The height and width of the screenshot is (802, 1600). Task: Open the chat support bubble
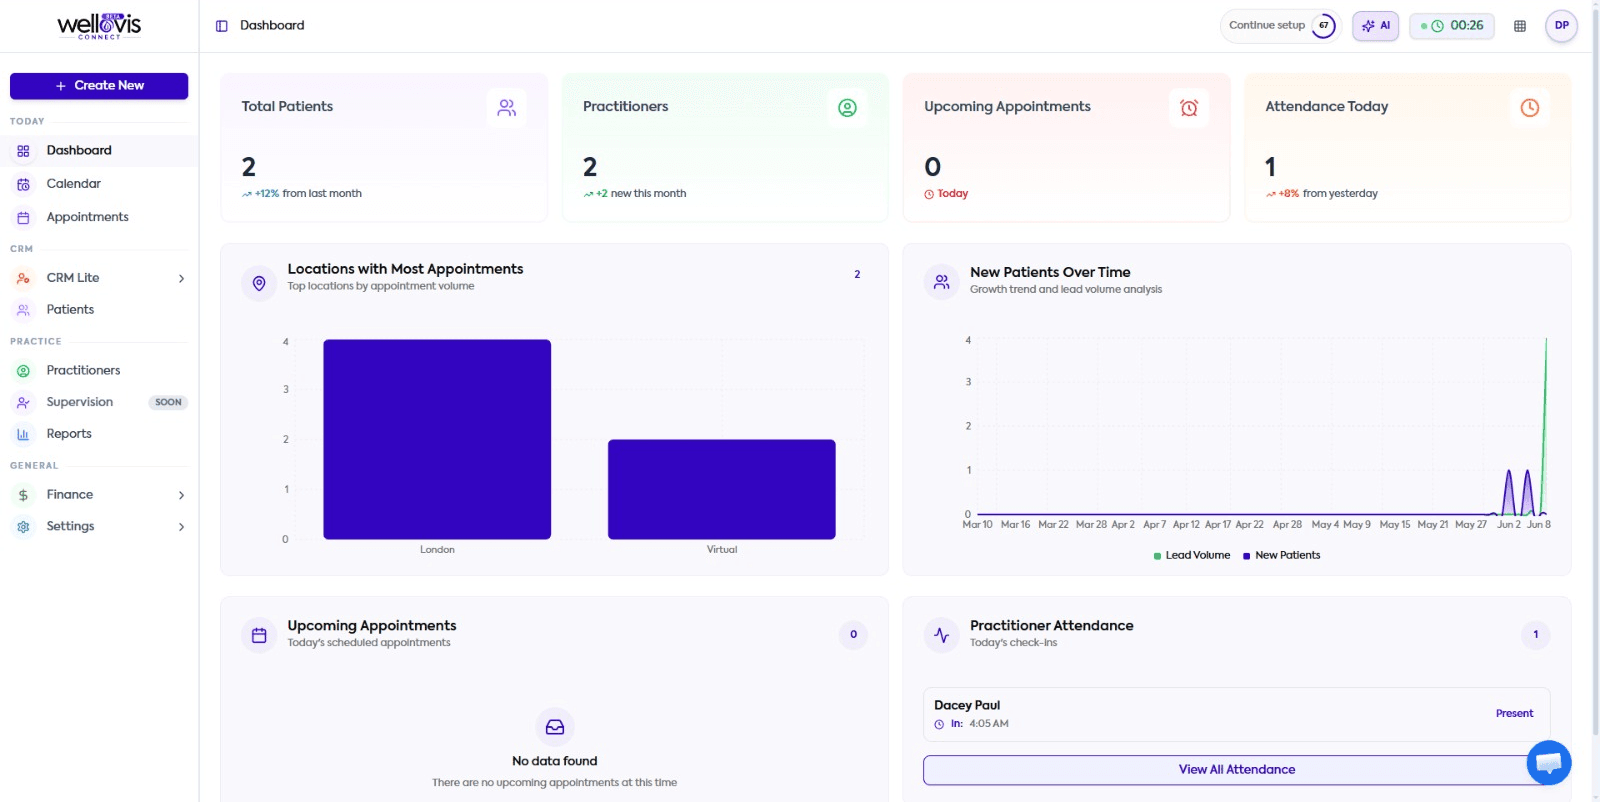(x=1549, y=763)
